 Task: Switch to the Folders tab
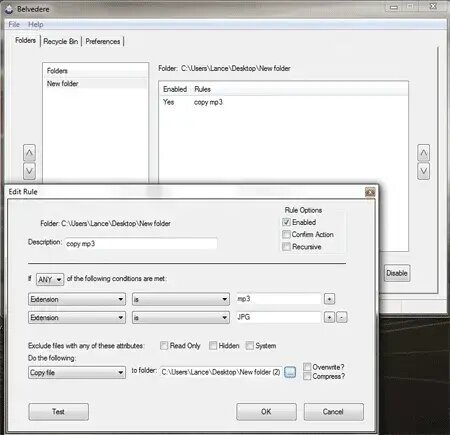(x=26, y=40)
